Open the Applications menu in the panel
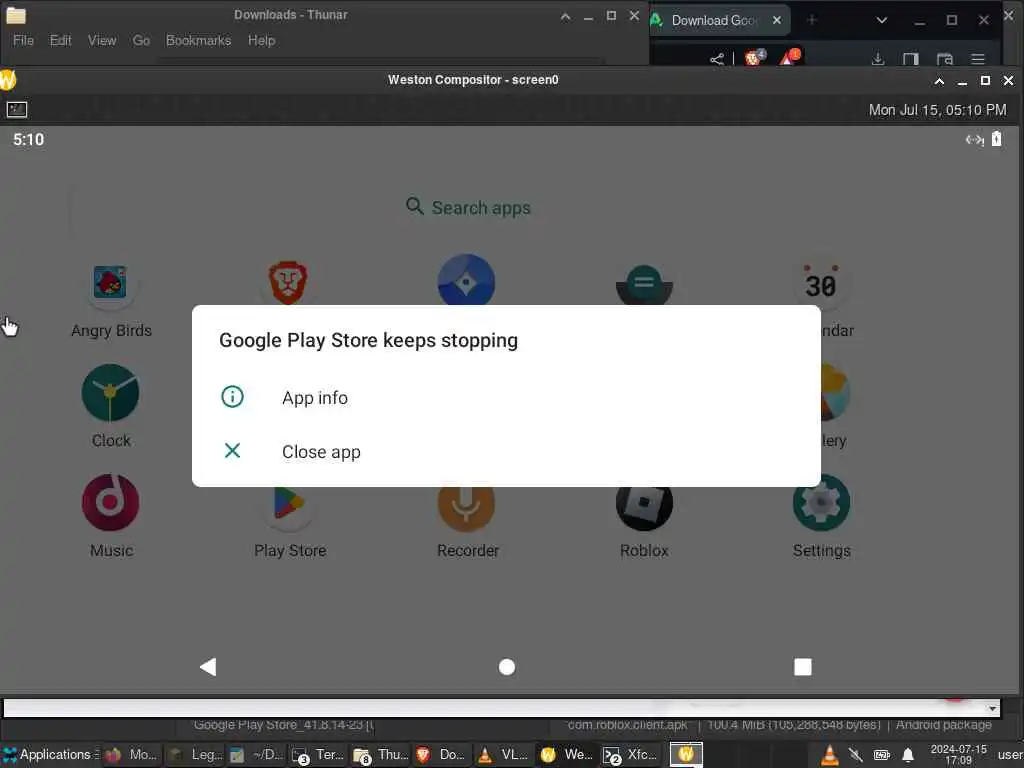 click(x=50, y=754)
